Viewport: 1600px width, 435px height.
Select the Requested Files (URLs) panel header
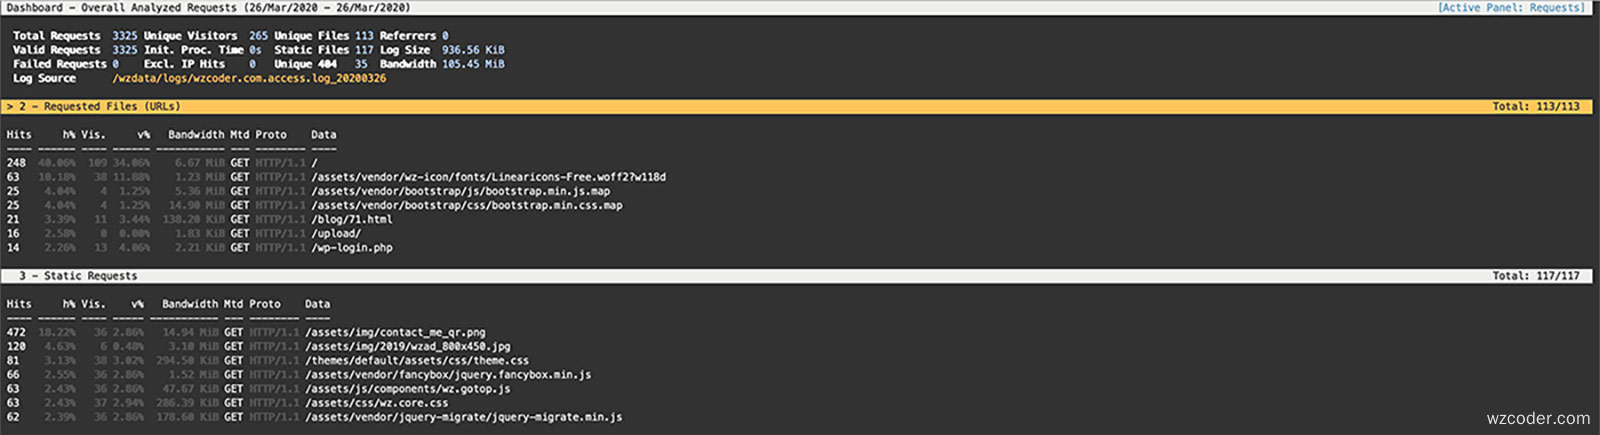coord(800,106)
